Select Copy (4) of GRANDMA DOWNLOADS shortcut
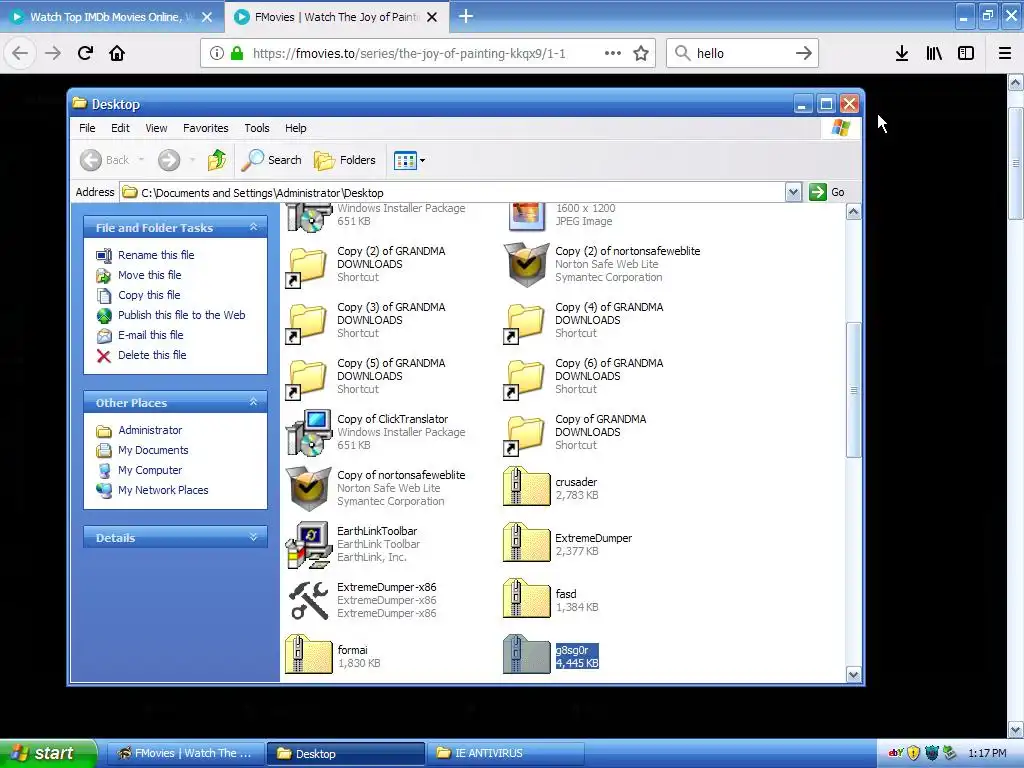The height and width of the screenshot is (768, 1024). (x=526, y=323)
